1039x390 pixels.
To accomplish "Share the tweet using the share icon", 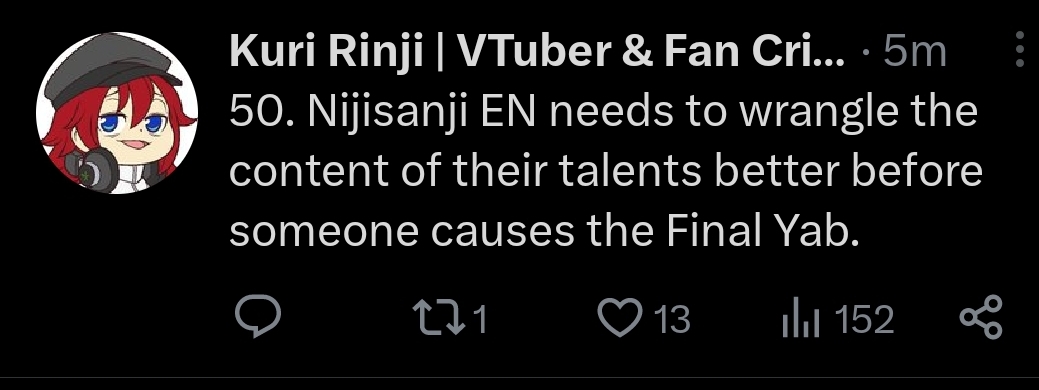I will click(x=981, y=318).
